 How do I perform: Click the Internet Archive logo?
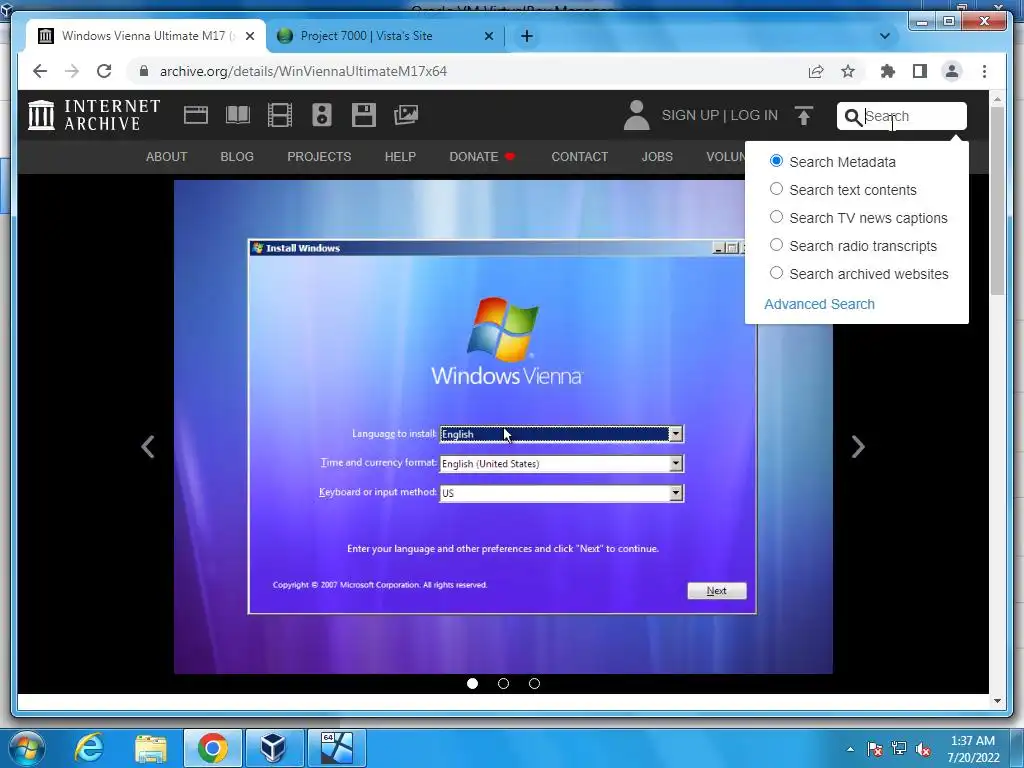point(94,115)
